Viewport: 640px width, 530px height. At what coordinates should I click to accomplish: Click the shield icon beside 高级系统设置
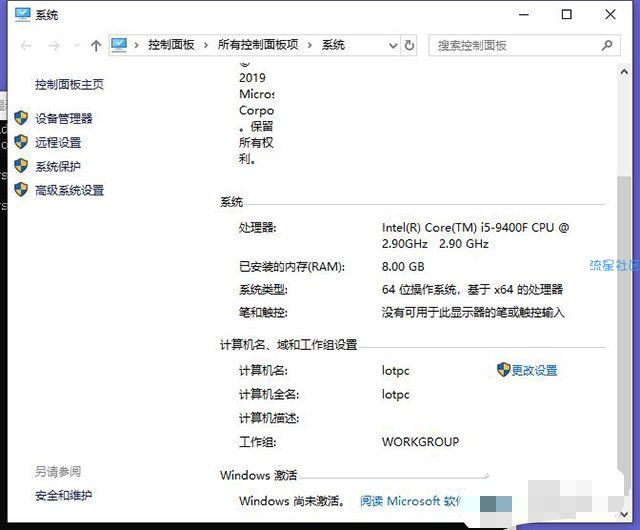point(21,189)
